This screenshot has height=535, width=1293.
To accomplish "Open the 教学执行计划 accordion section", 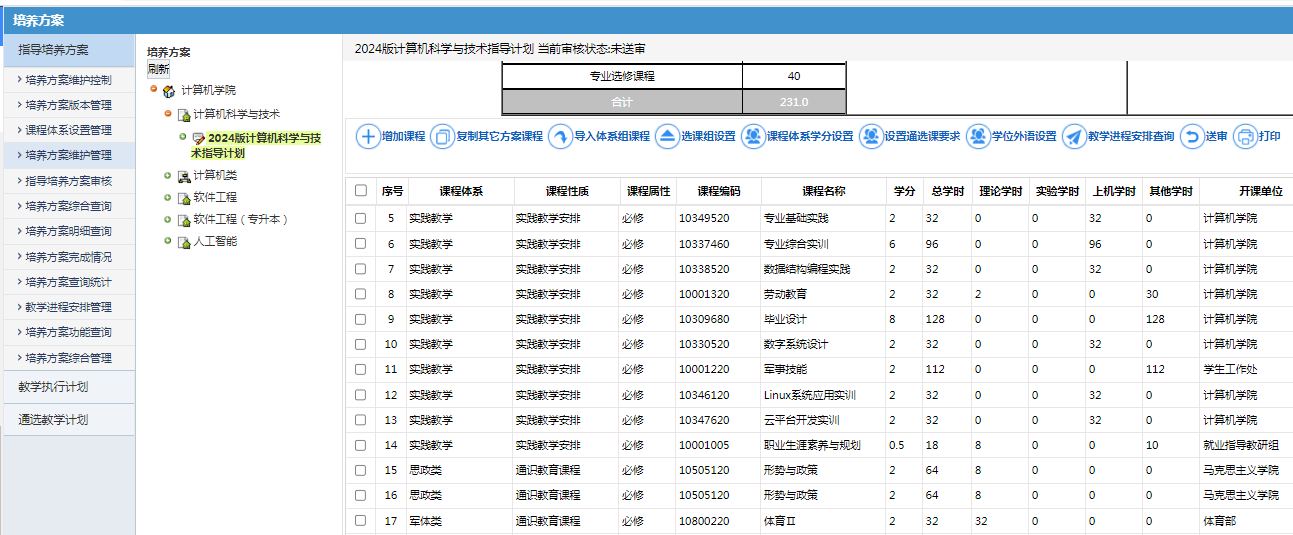I will point(68,387).
